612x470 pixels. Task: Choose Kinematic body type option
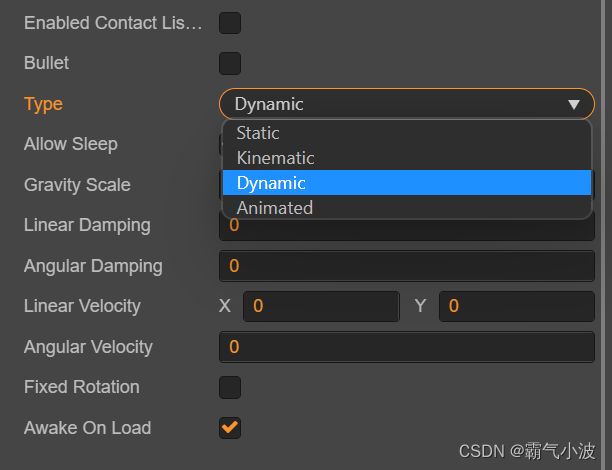407,158
